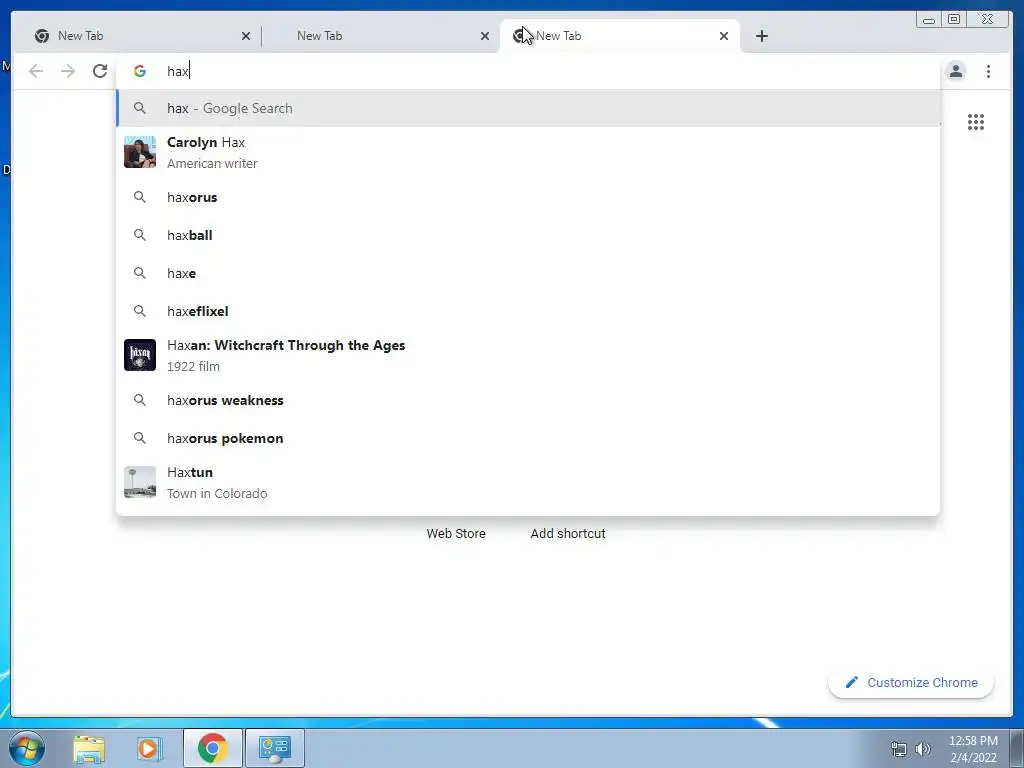Click the Customize Chrome button
Screen dimensions: 1024x768
[x=911, y=682]
